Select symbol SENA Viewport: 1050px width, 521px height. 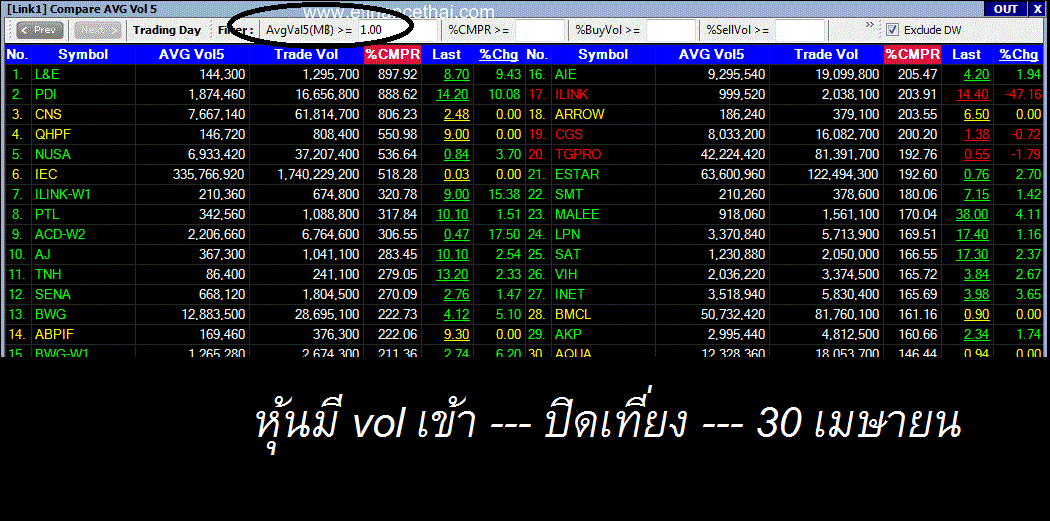tap(52, 294)
